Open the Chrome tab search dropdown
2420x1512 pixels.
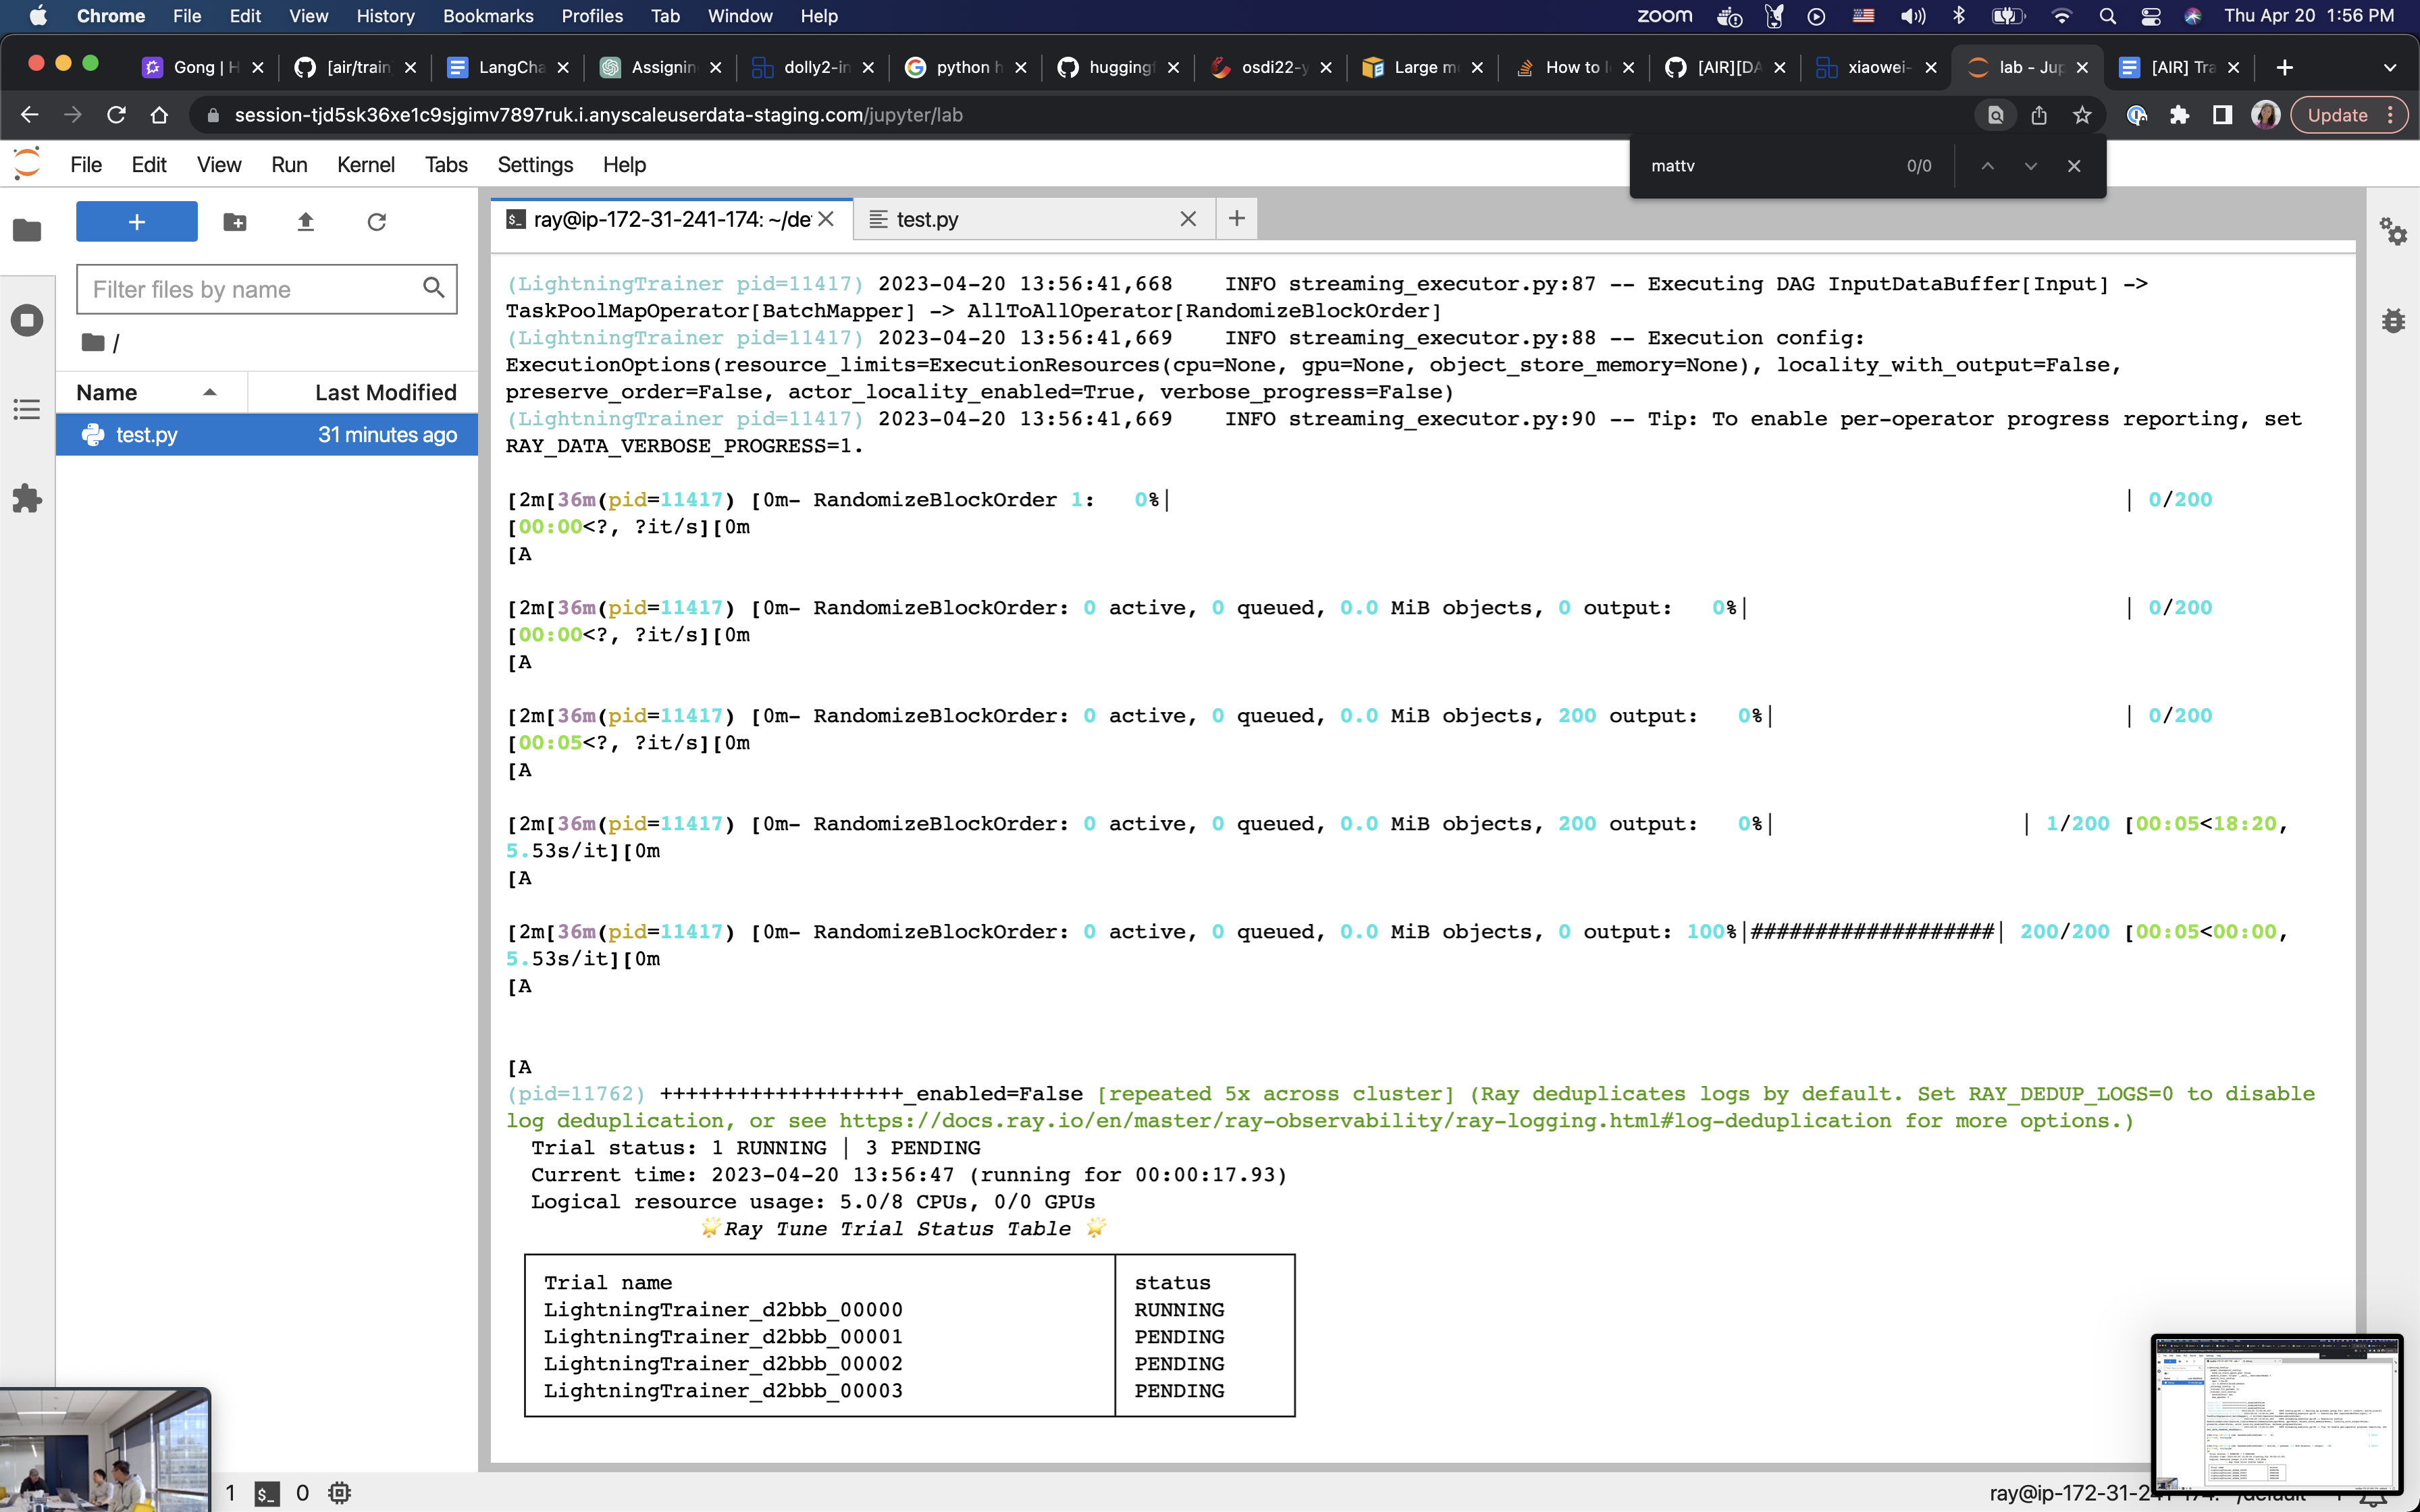pos(2391,67)
